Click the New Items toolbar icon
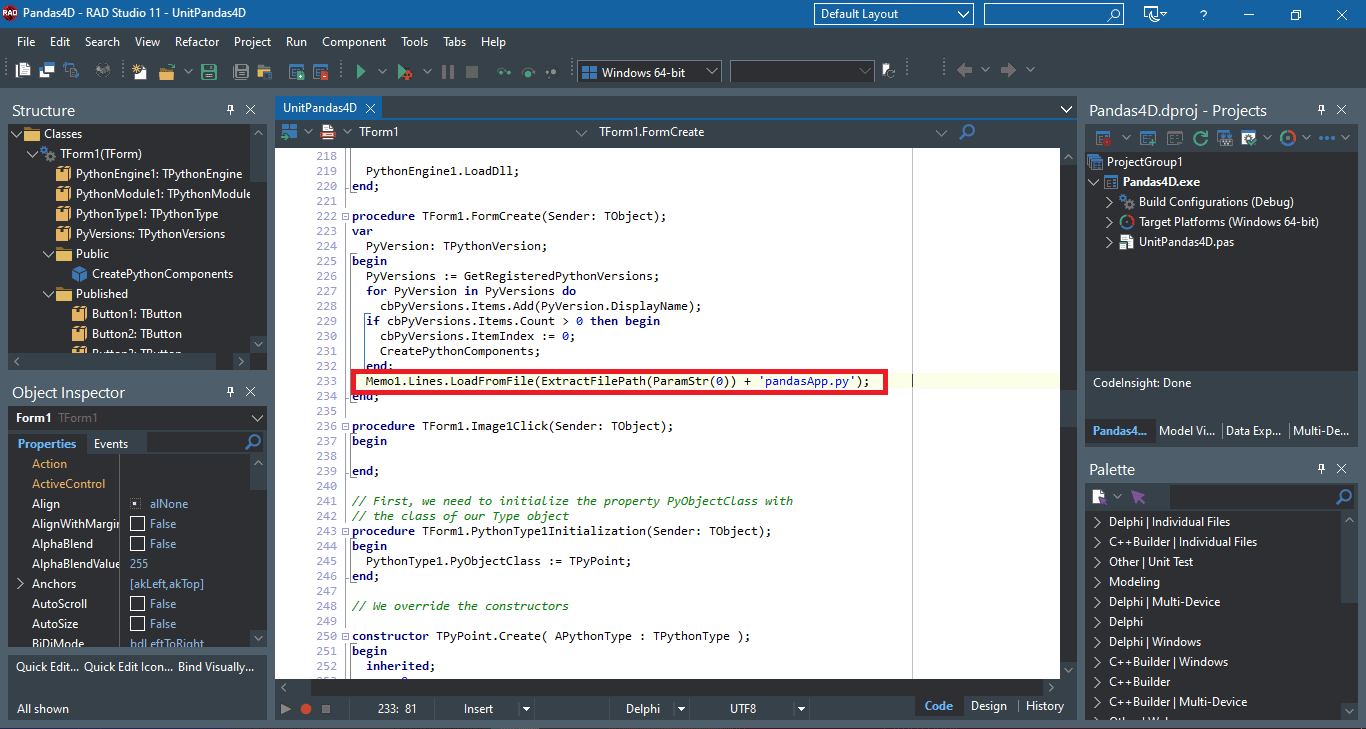 click(x=139, y=72)
